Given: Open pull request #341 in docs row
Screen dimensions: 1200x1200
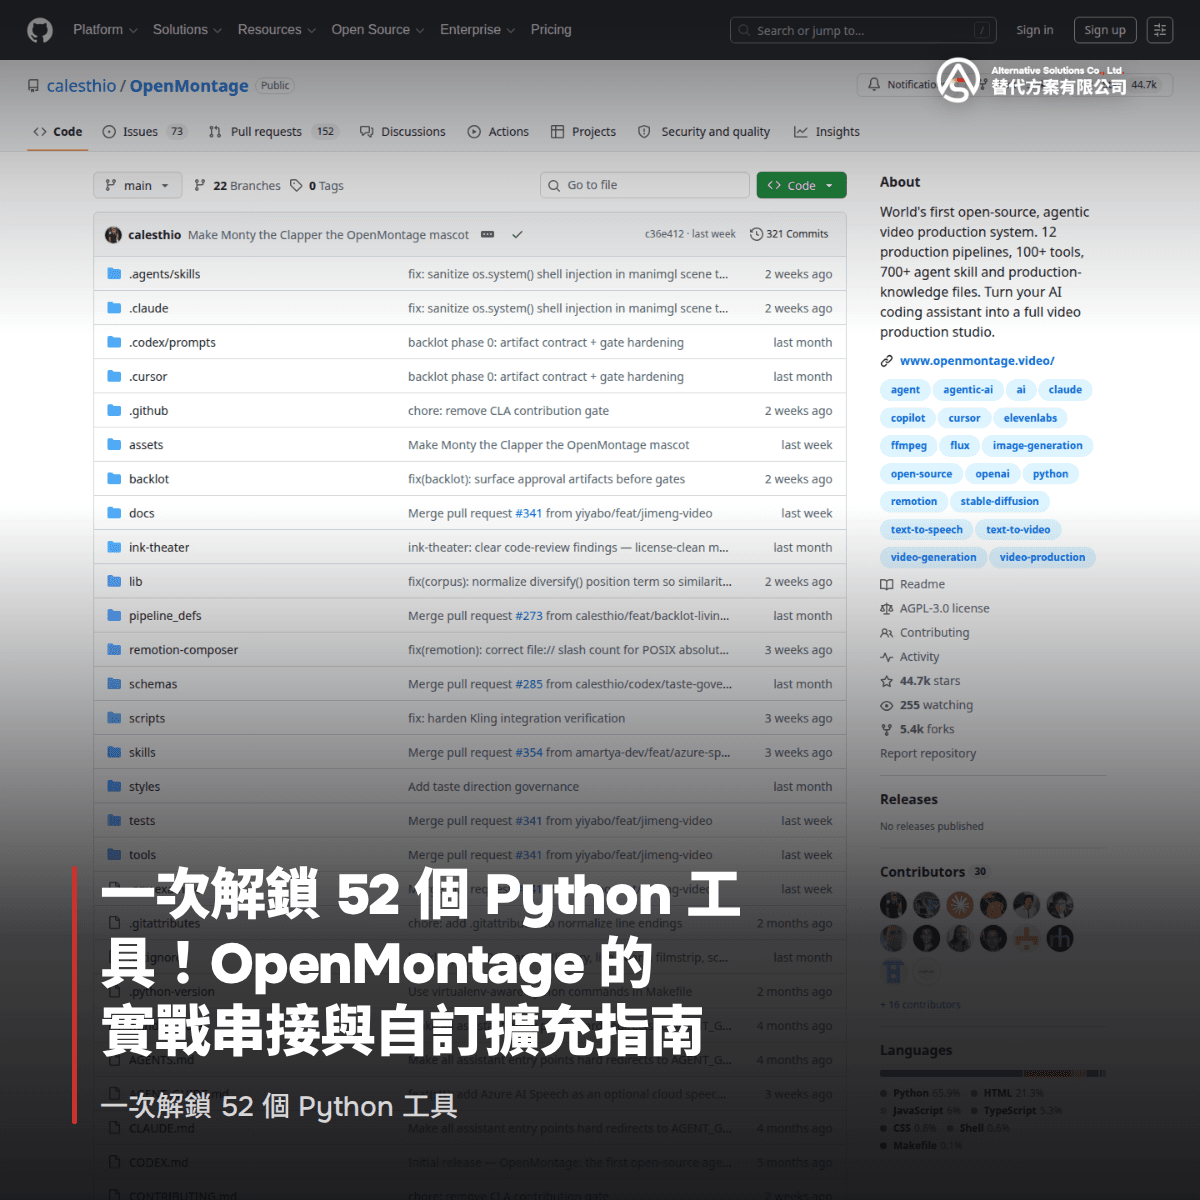Looking at the screenshot, I should click(528, 513).
